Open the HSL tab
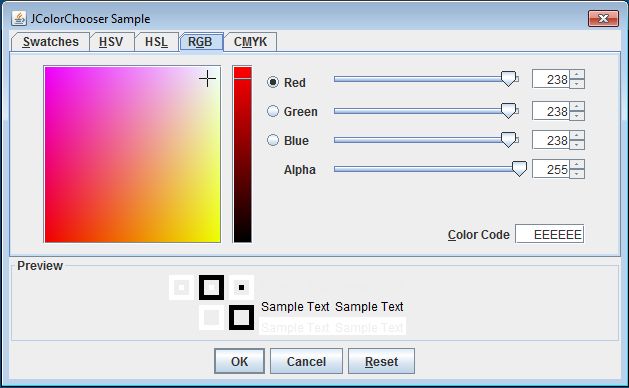 tap(156, 42)
